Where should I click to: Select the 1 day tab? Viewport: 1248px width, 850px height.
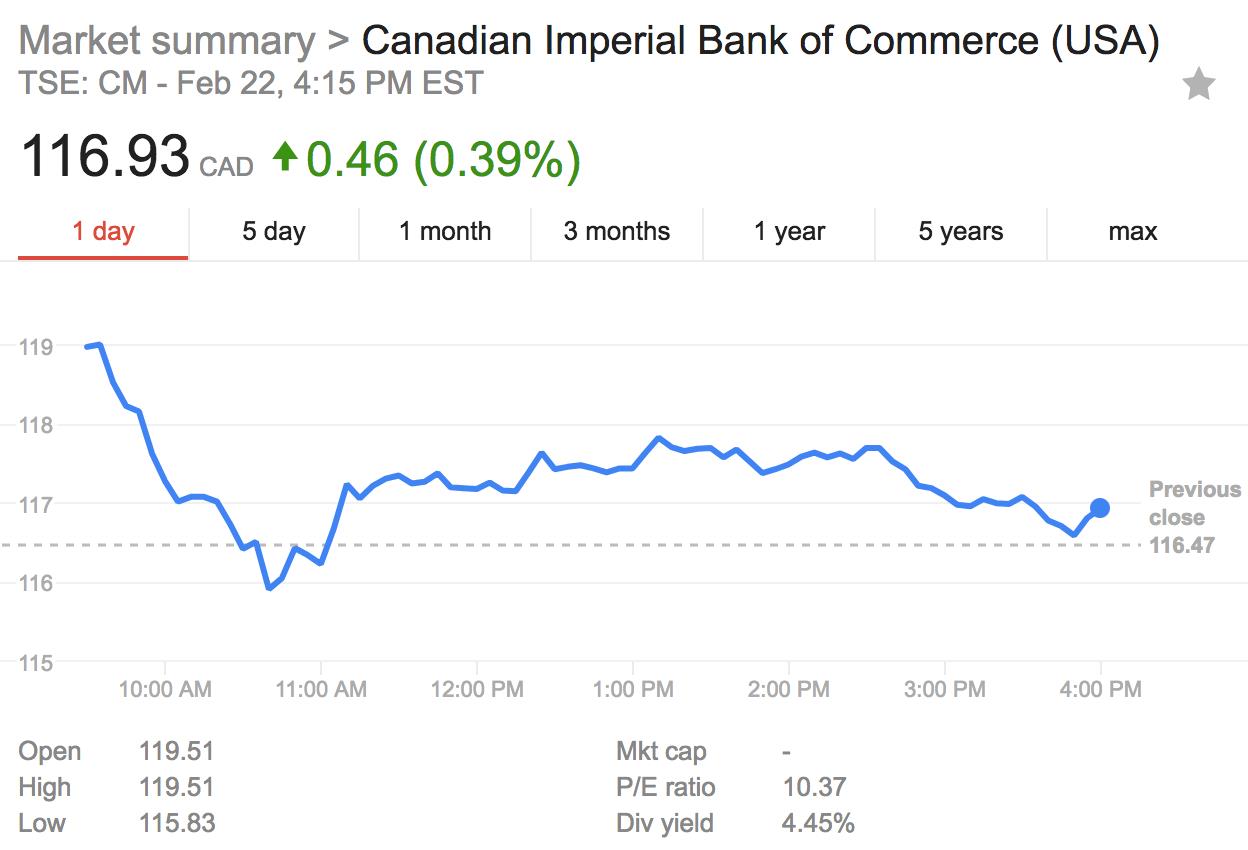coord(103,232)
